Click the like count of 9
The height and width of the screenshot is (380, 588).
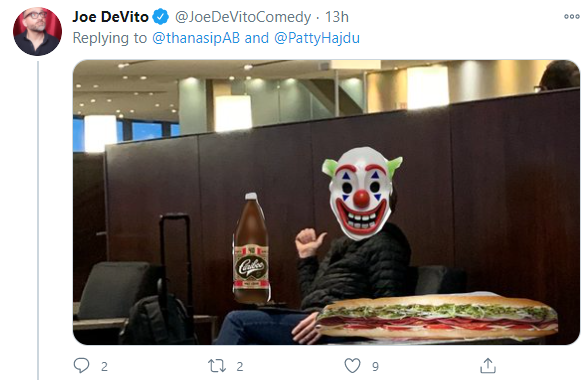point(375,366)
